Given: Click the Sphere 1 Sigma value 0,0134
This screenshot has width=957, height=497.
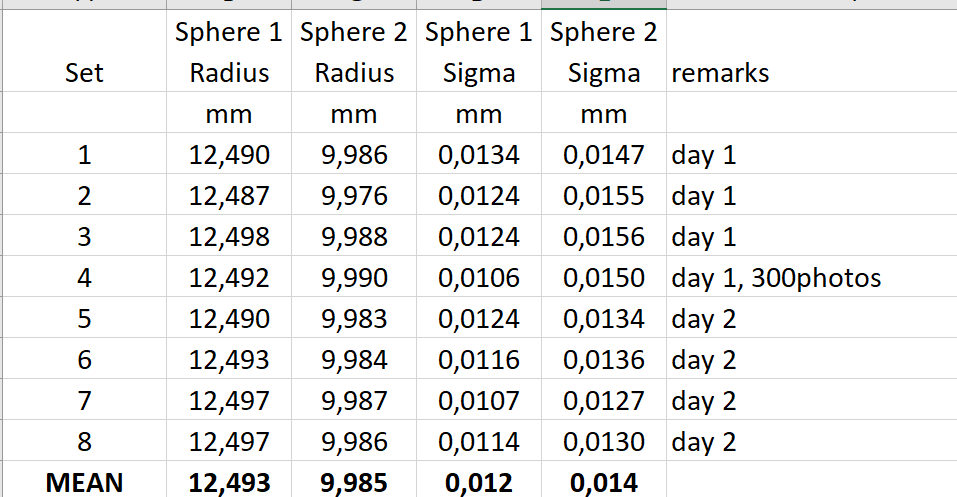Looking at the screenshot, I should point(478,155).
